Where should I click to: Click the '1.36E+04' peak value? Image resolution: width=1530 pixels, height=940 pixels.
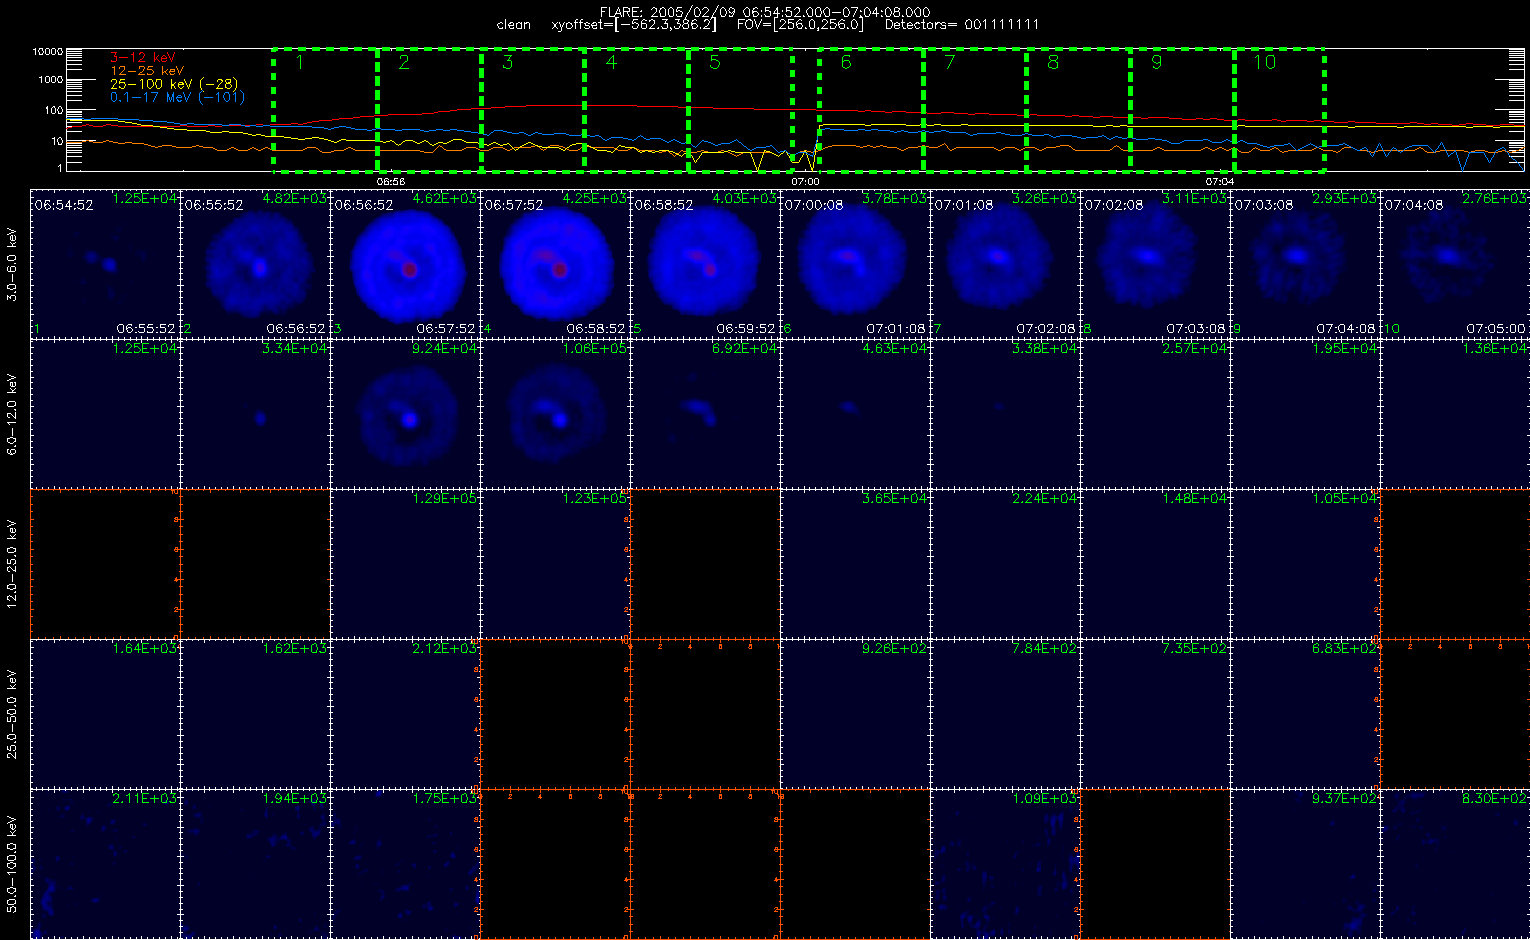pyautogui.click(x=1495, y=349)
